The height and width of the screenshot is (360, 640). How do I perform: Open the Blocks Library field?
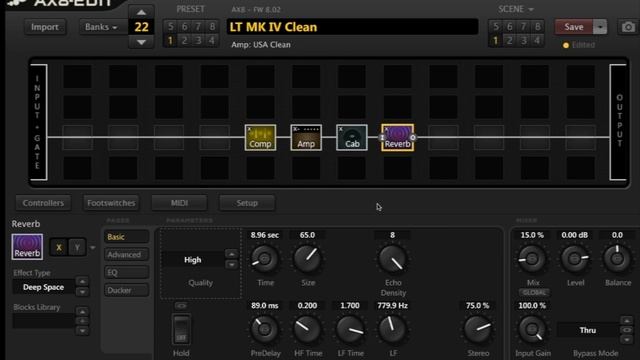[x=43, y=321]
